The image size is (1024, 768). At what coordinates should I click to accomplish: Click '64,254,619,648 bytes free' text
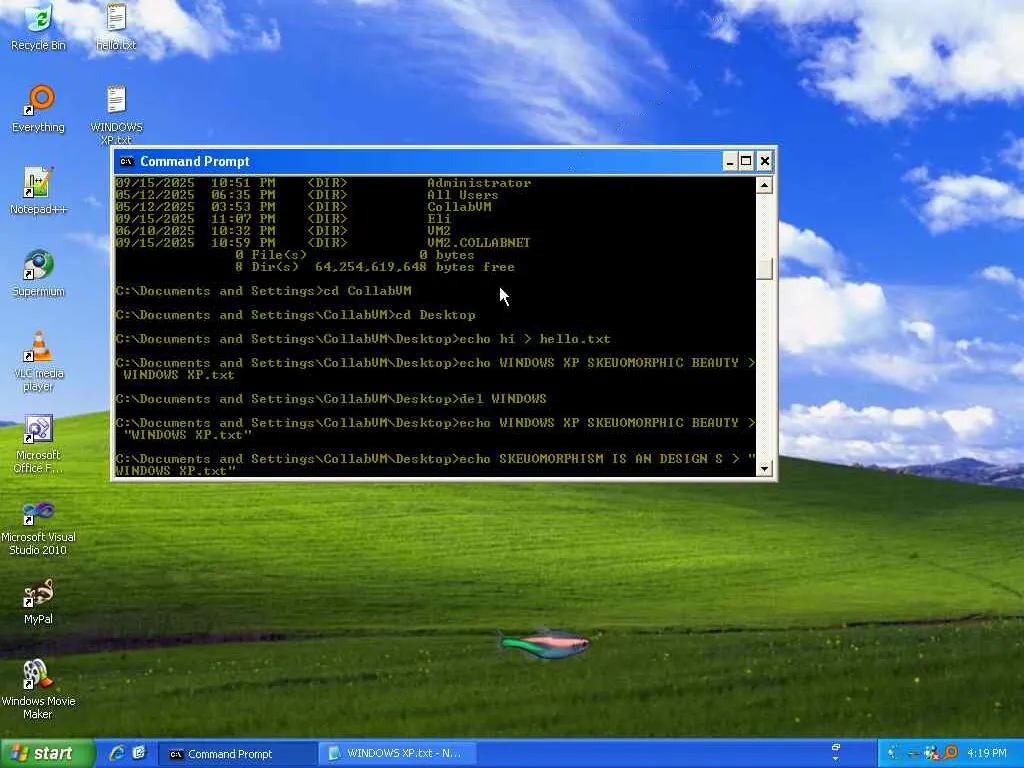click(x=415, y=267)
